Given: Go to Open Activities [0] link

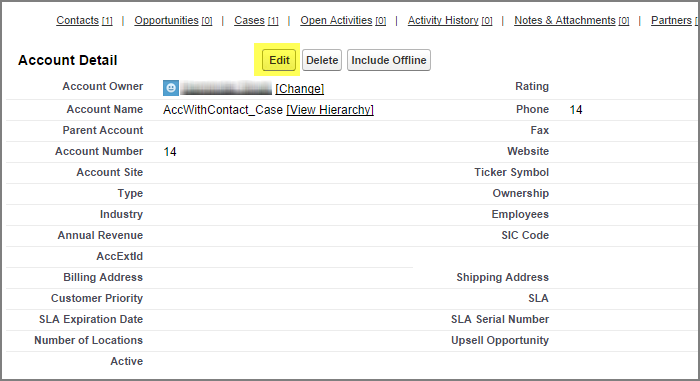Looking at the screenshot, I should click(343, 20).
